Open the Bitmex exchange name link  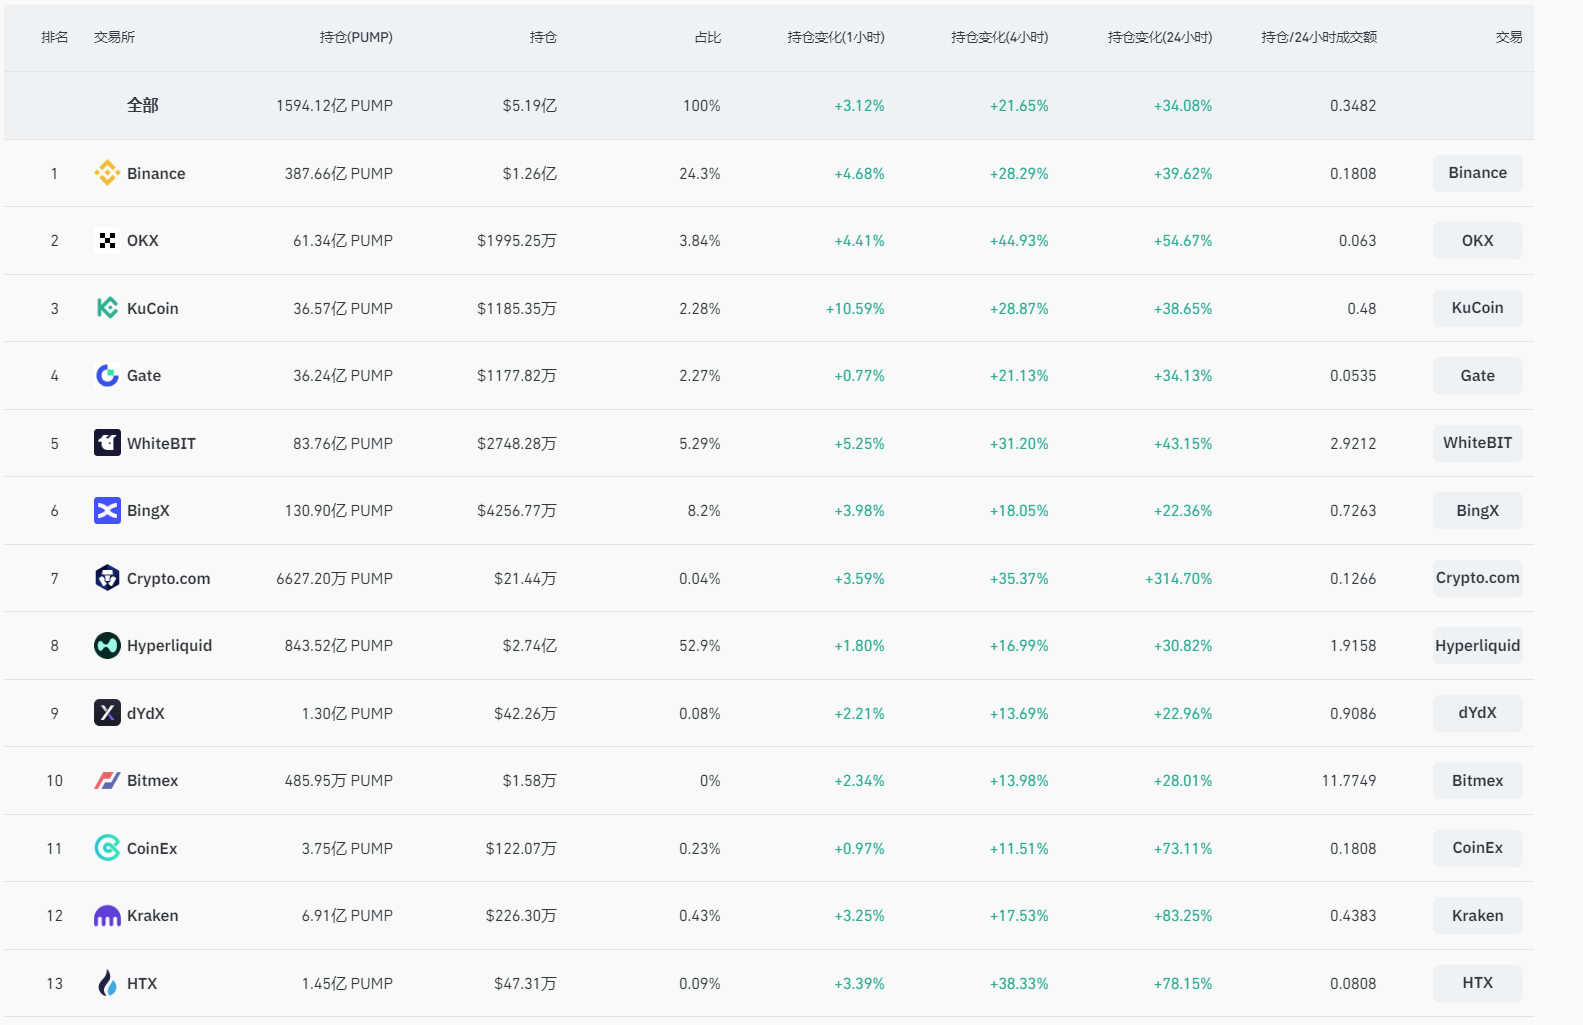click(x=152, y=781)
